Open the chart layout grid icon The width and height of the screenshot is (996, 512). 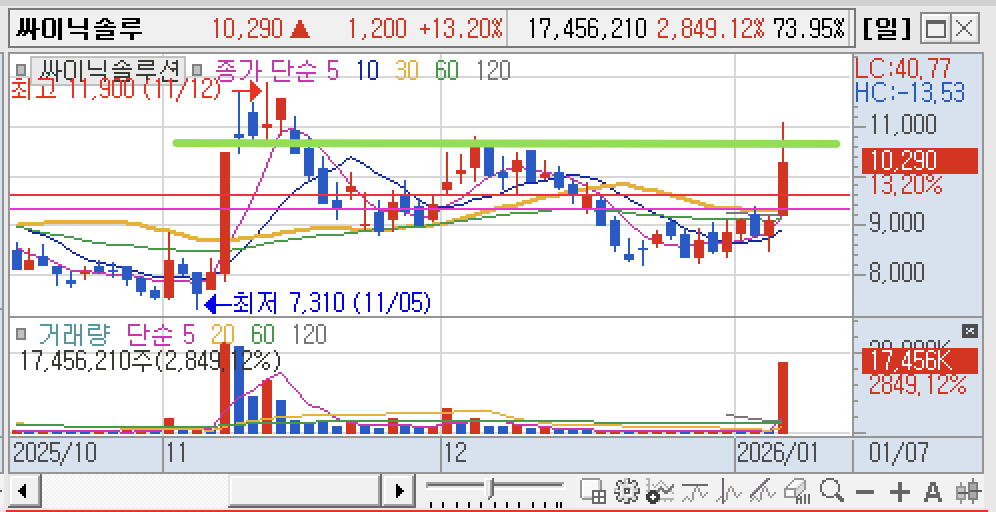pyautogui.click(x=593, y=491)
